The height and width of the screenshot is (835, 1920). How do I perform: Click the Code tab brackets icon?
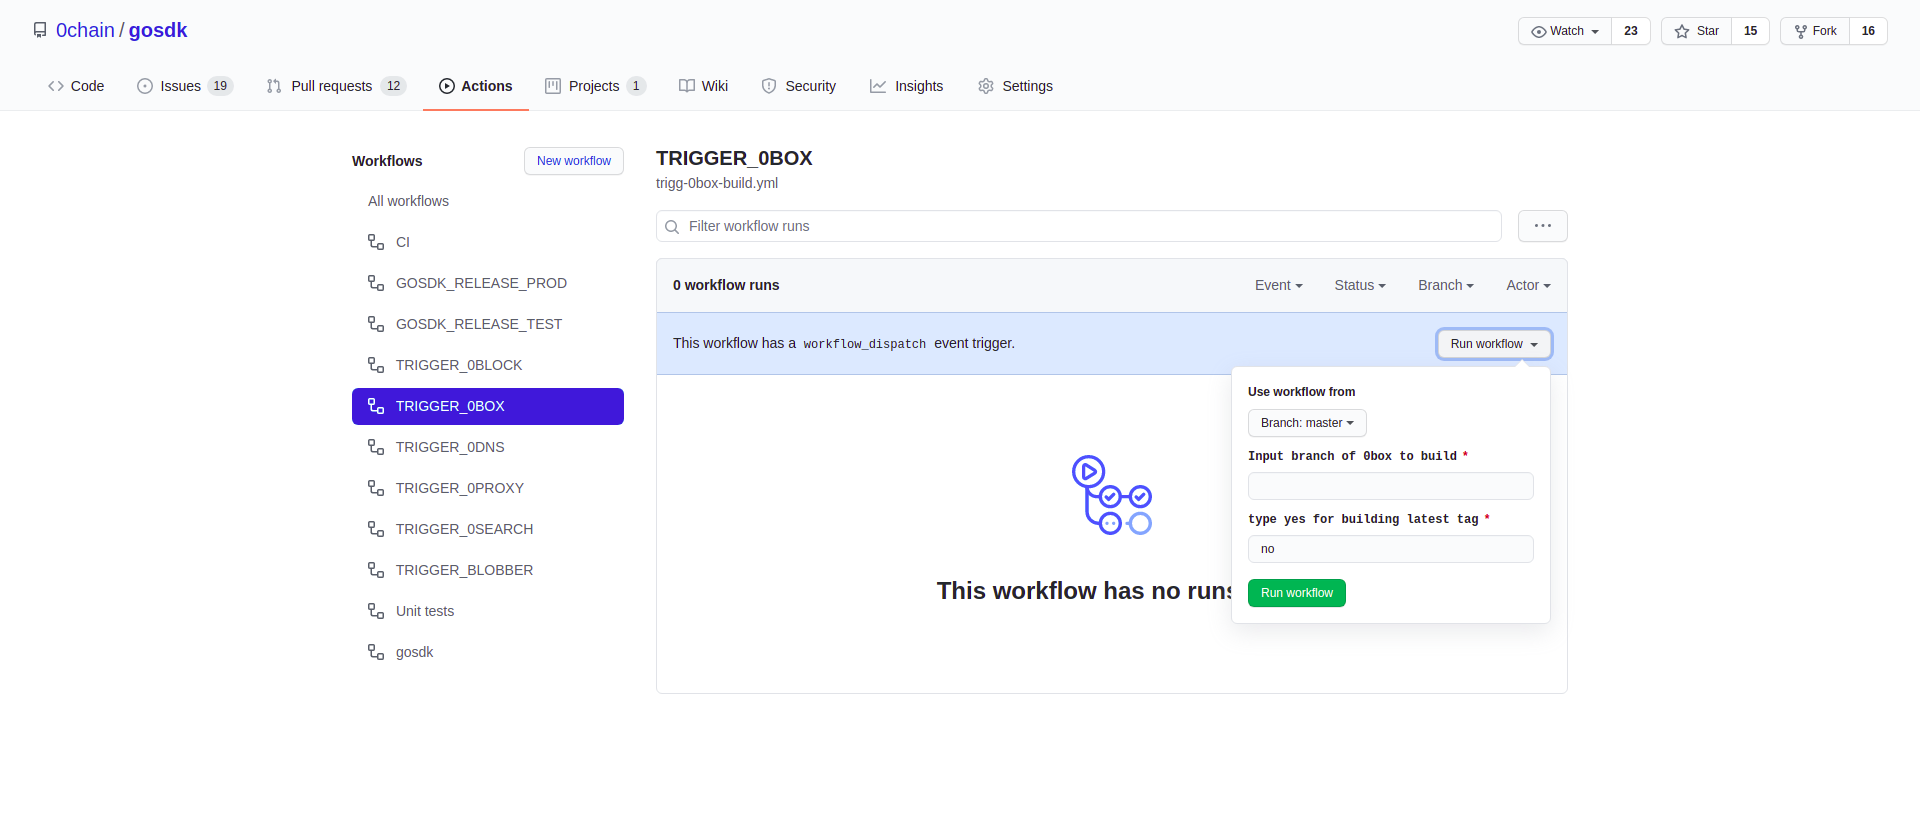(x=56, y=86)
